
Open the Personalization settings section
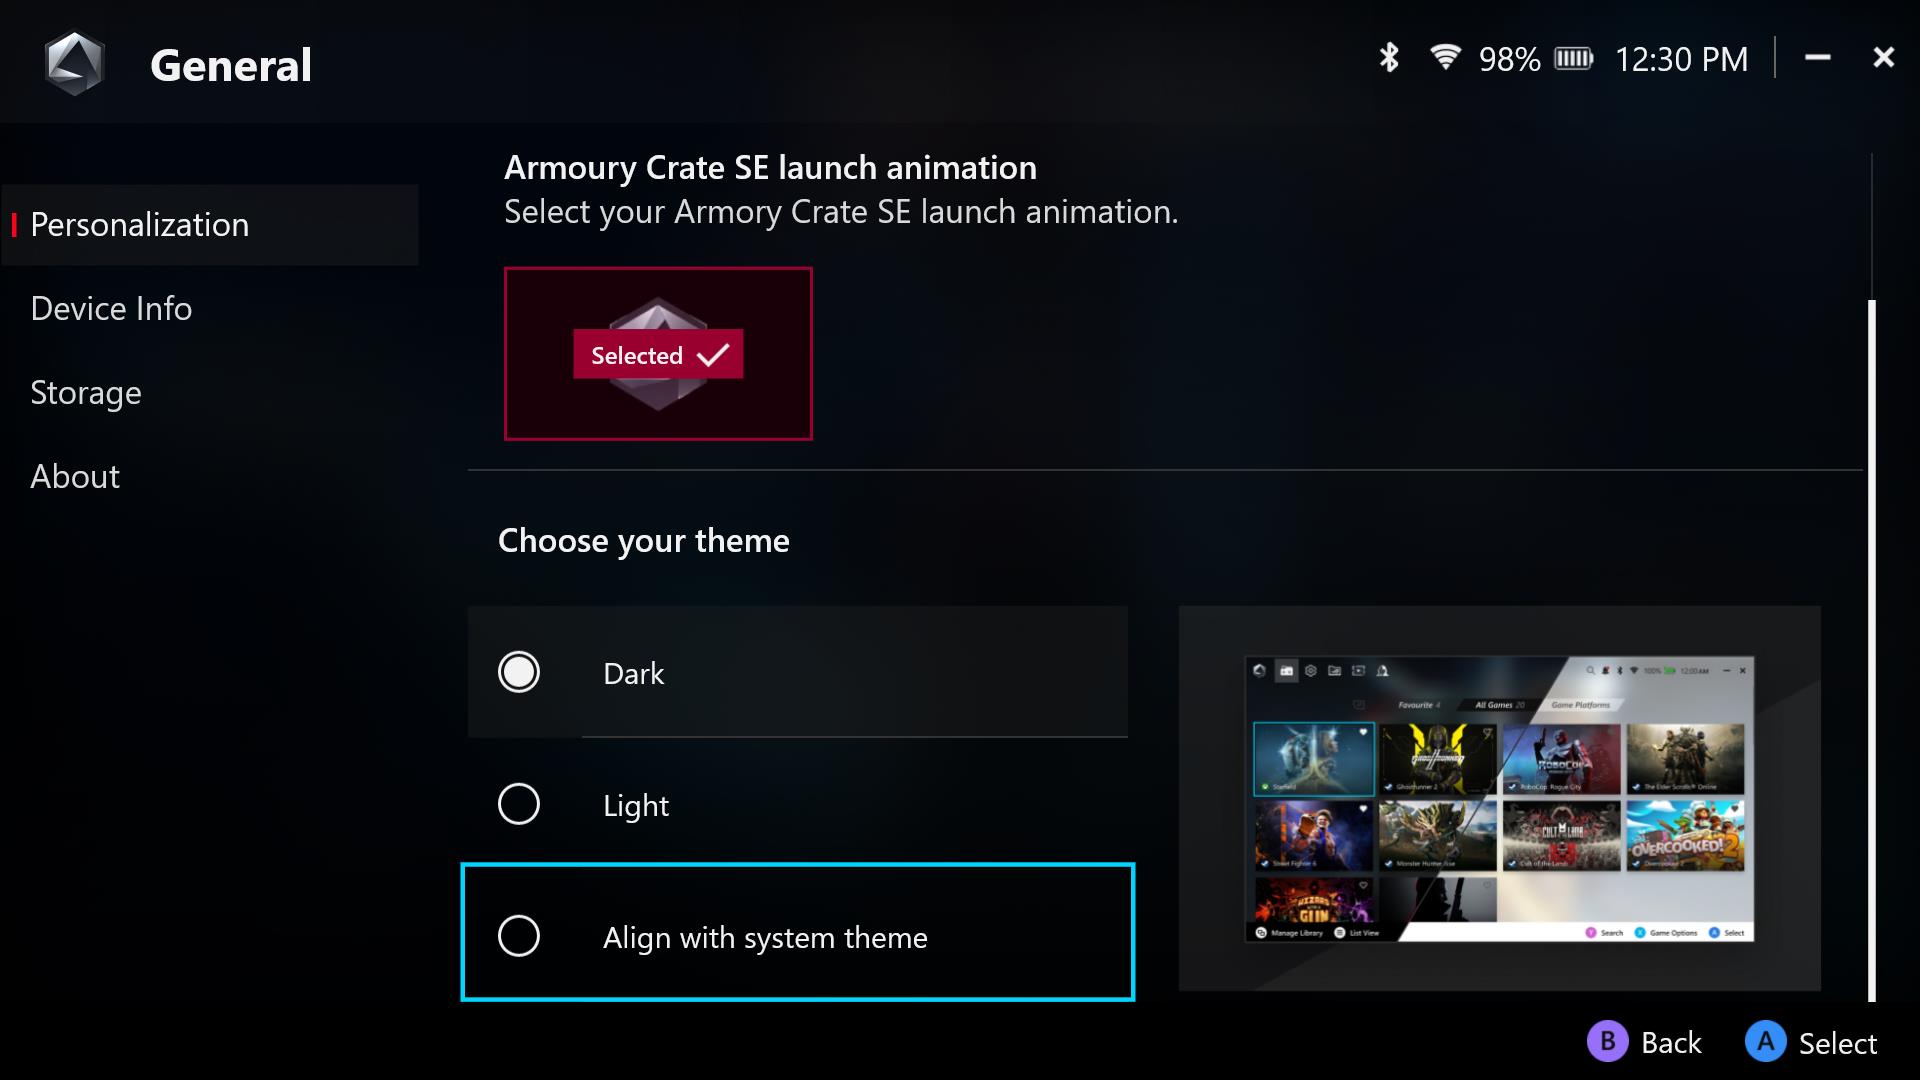tap(140, 223)
